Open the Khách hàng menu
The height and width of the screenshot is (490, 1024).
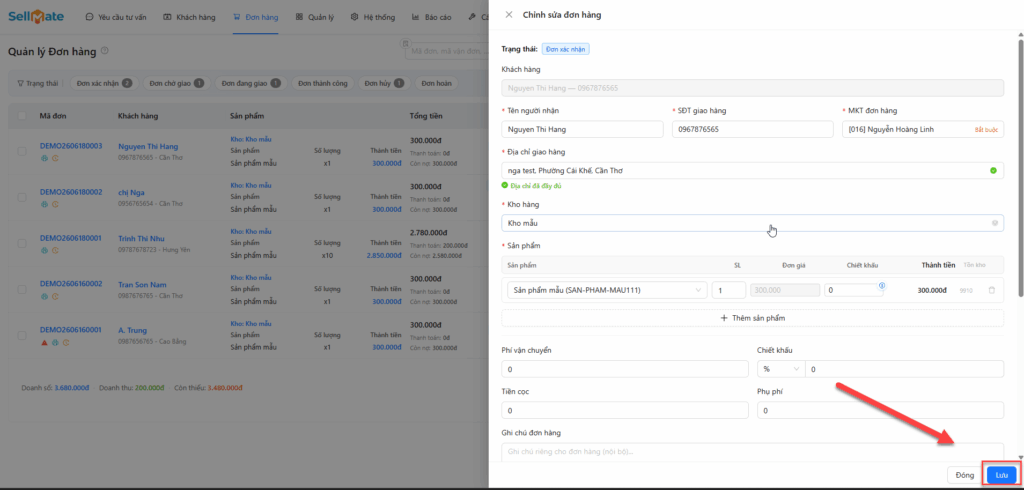[189, 17]
